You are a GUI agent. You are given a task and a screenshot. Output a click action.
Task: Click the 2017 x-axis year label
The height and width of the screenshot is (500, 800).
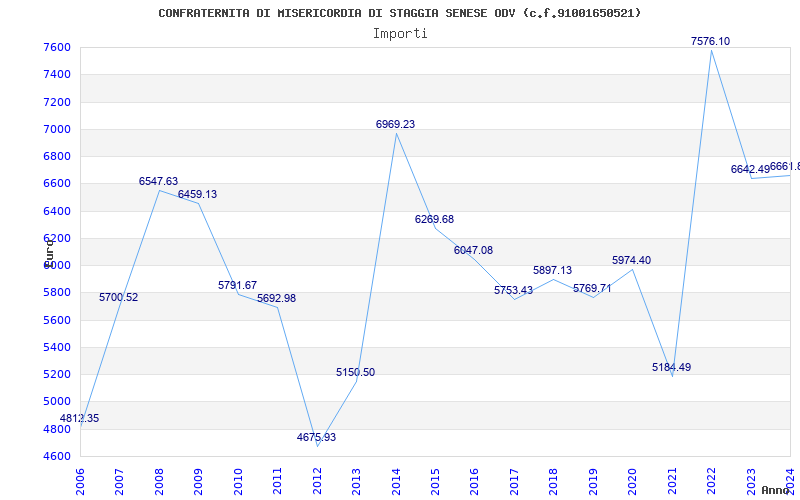coord(514,481)
